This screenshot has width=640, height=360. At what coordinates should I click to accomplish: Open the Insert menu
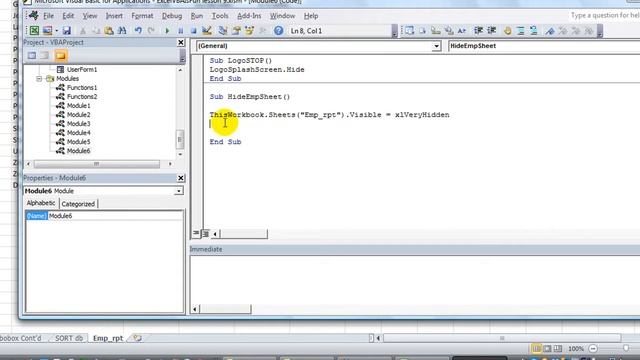114,16
